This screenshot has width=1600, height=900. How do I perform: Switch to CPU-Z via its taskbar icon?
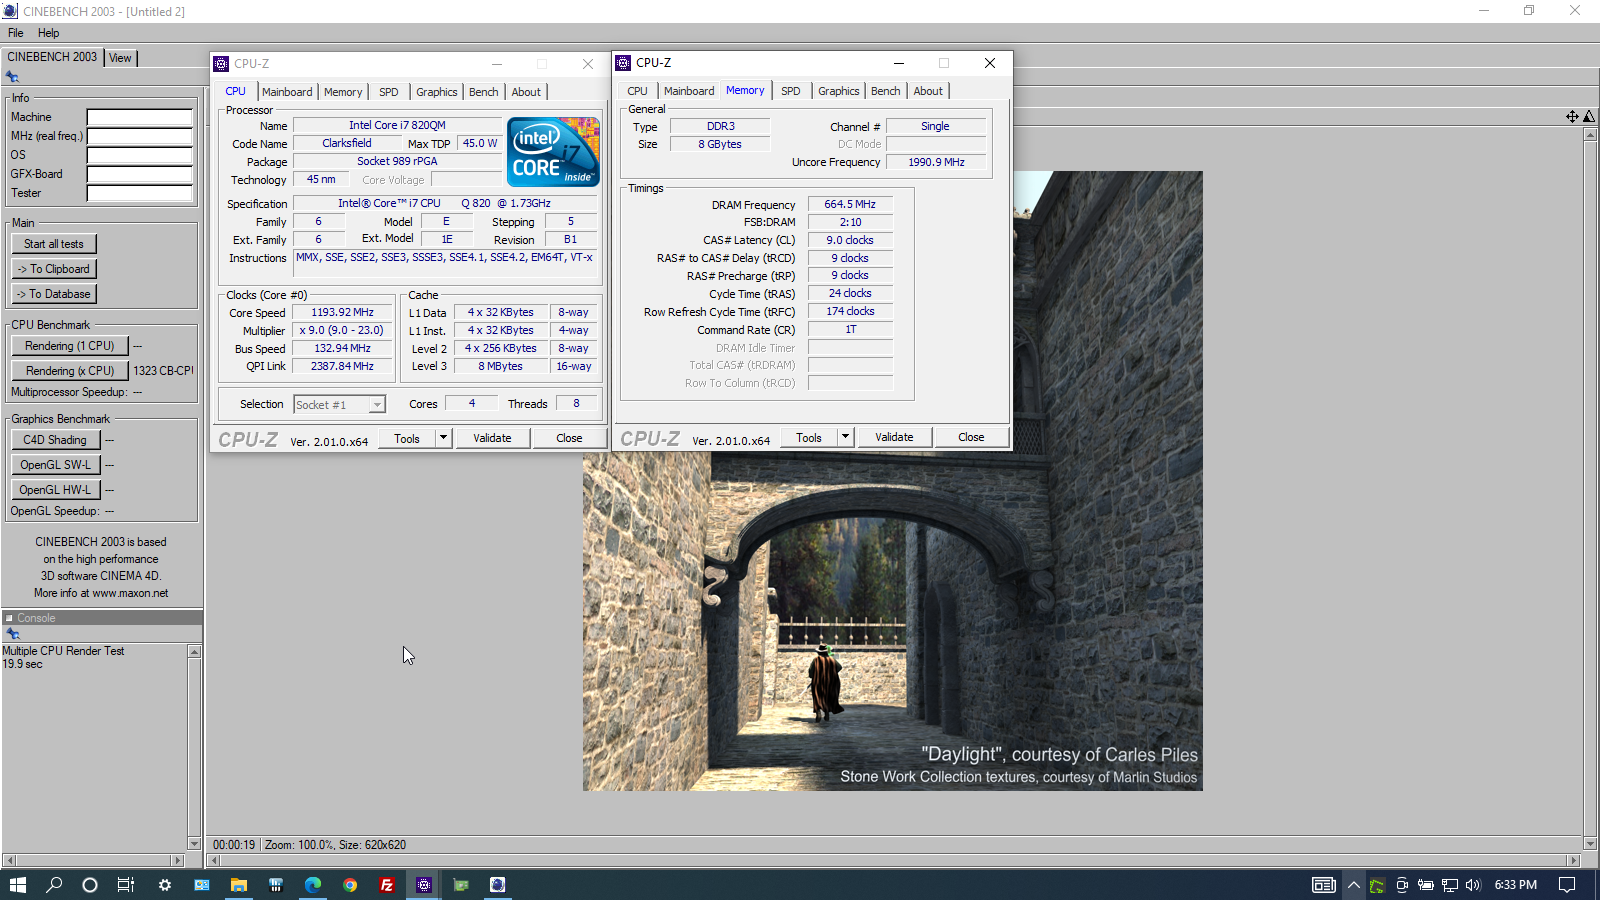(x=424, y=885)
